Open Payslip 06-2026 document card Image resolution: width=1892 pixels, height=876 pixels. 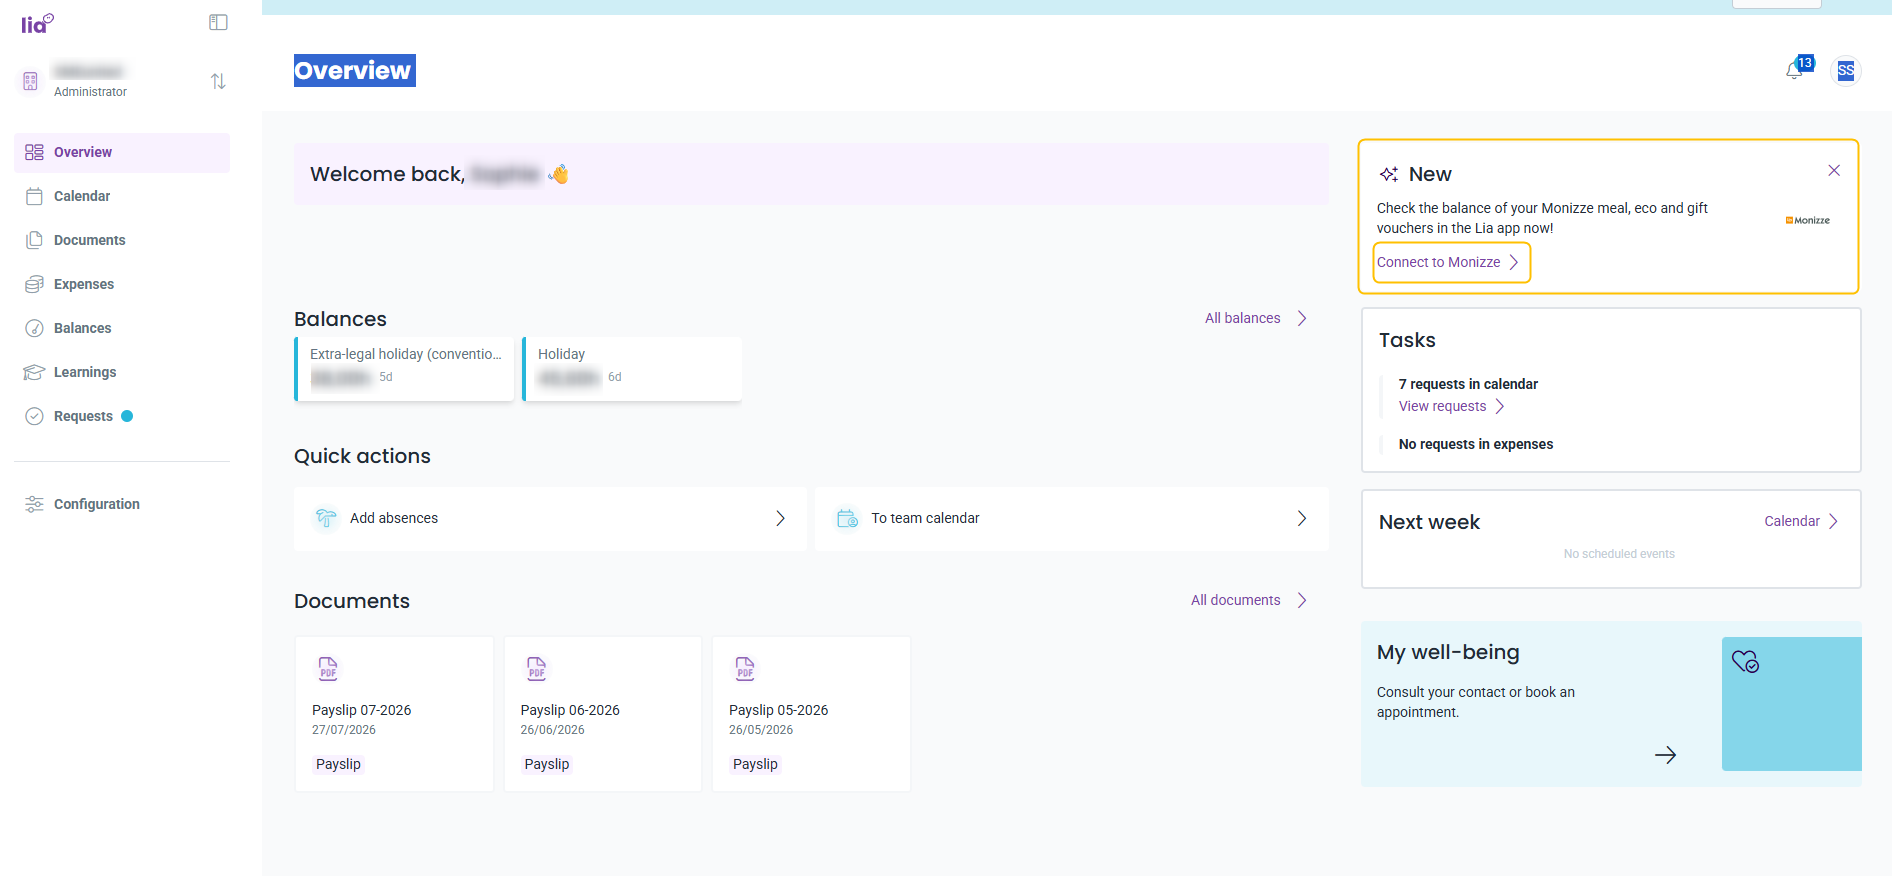[x=603, y=714]
